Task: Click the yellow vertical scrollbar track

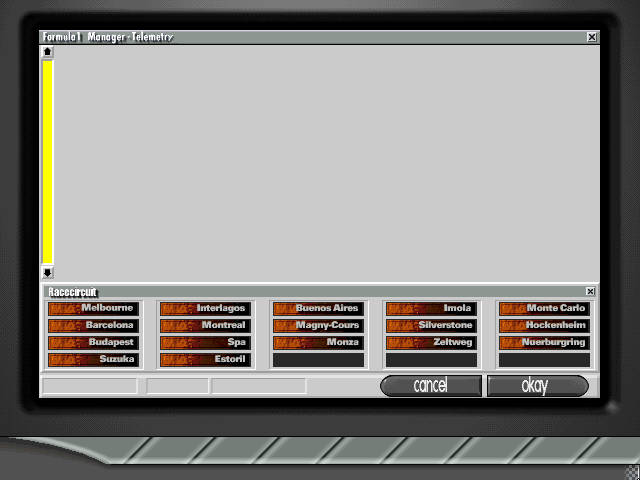Action: (48, 162)
